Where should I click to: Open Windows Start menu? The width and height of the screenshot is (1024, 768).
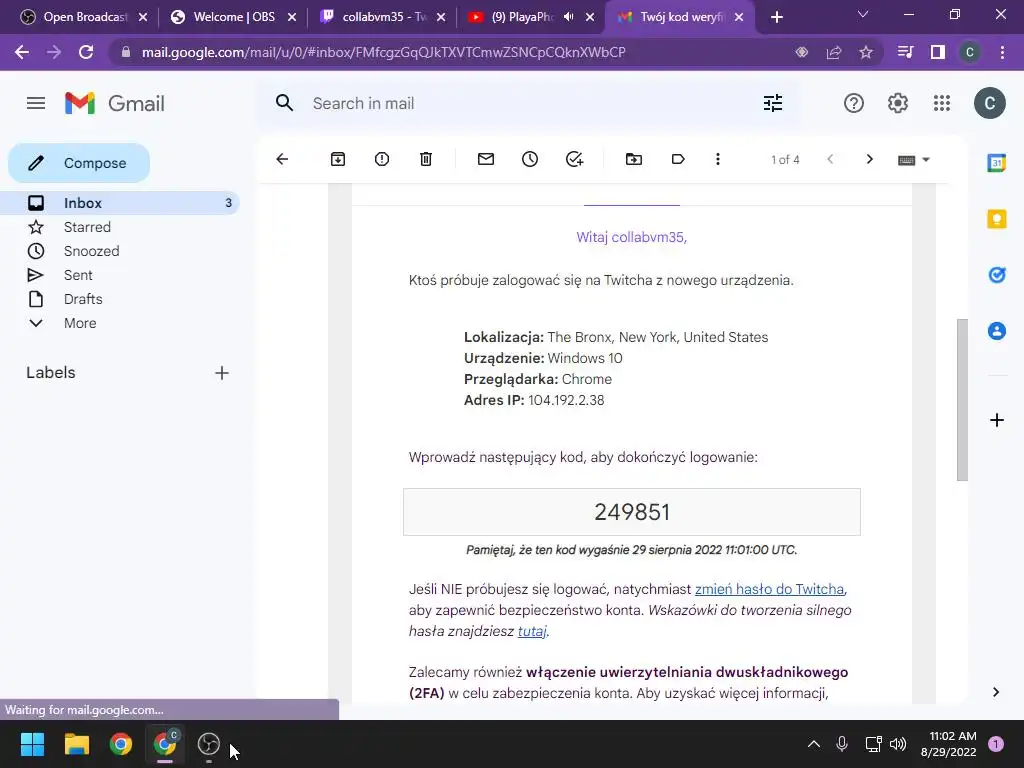click(33, 744)
